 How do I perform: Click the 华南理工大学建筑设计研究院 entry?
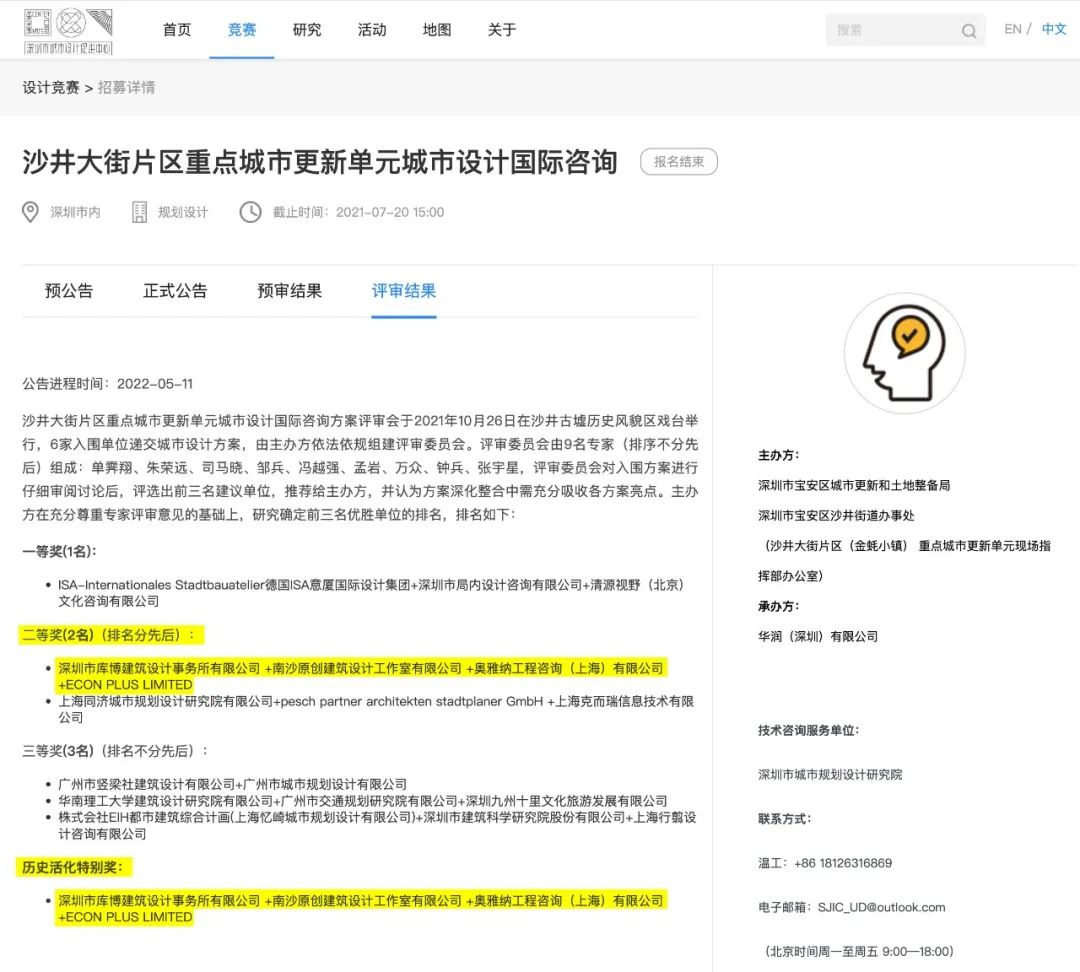(x=362, y=801)
